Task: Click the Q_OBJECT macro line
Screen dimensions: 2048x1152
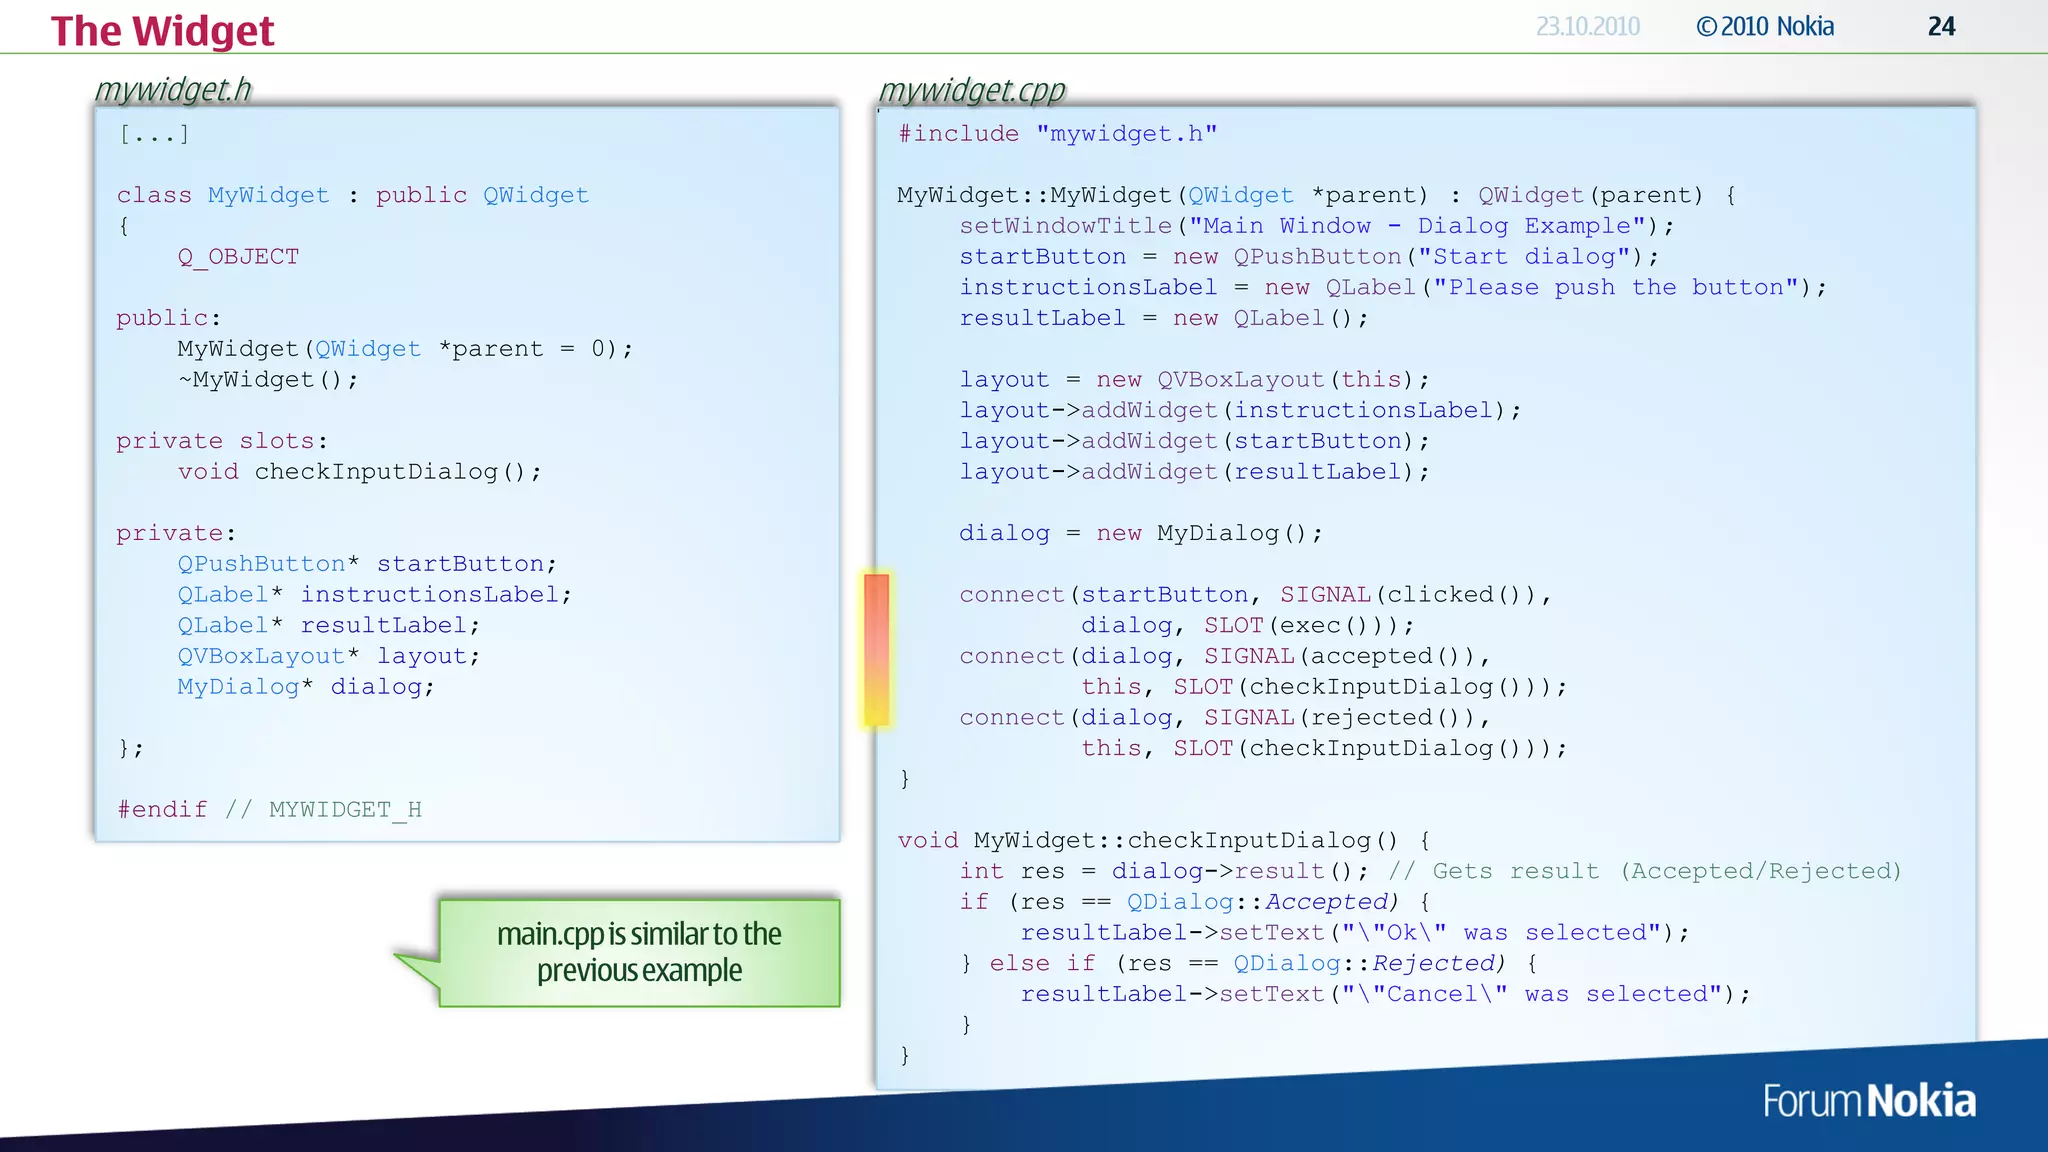Action: (x=238, y=257)
